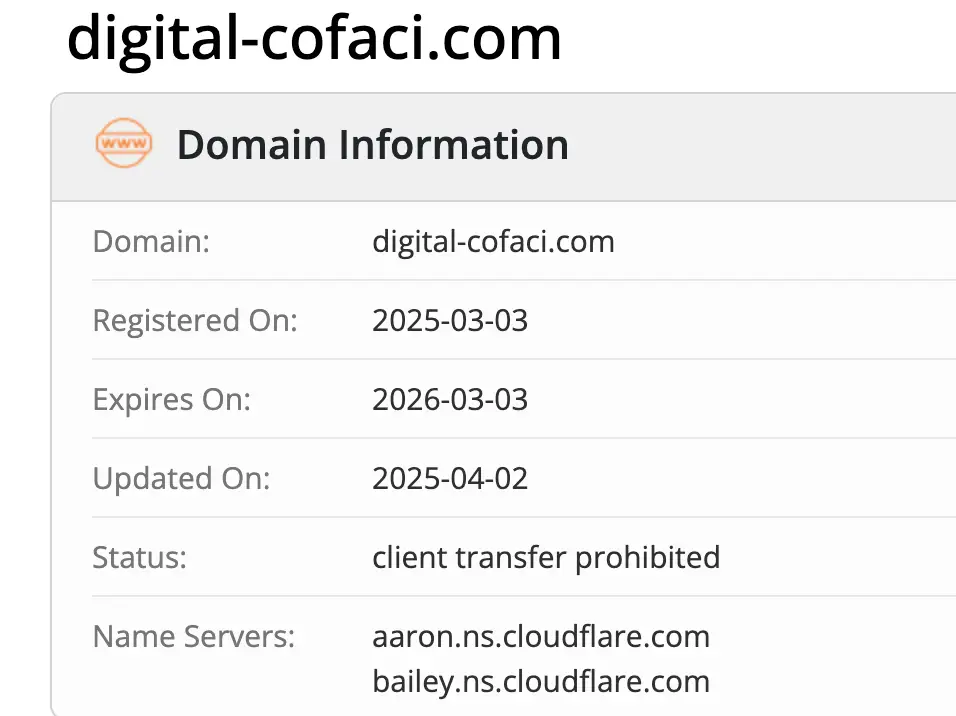Select the registered date 2025-03-03
This screenshot has width=956, height=716.
(450, 320)
